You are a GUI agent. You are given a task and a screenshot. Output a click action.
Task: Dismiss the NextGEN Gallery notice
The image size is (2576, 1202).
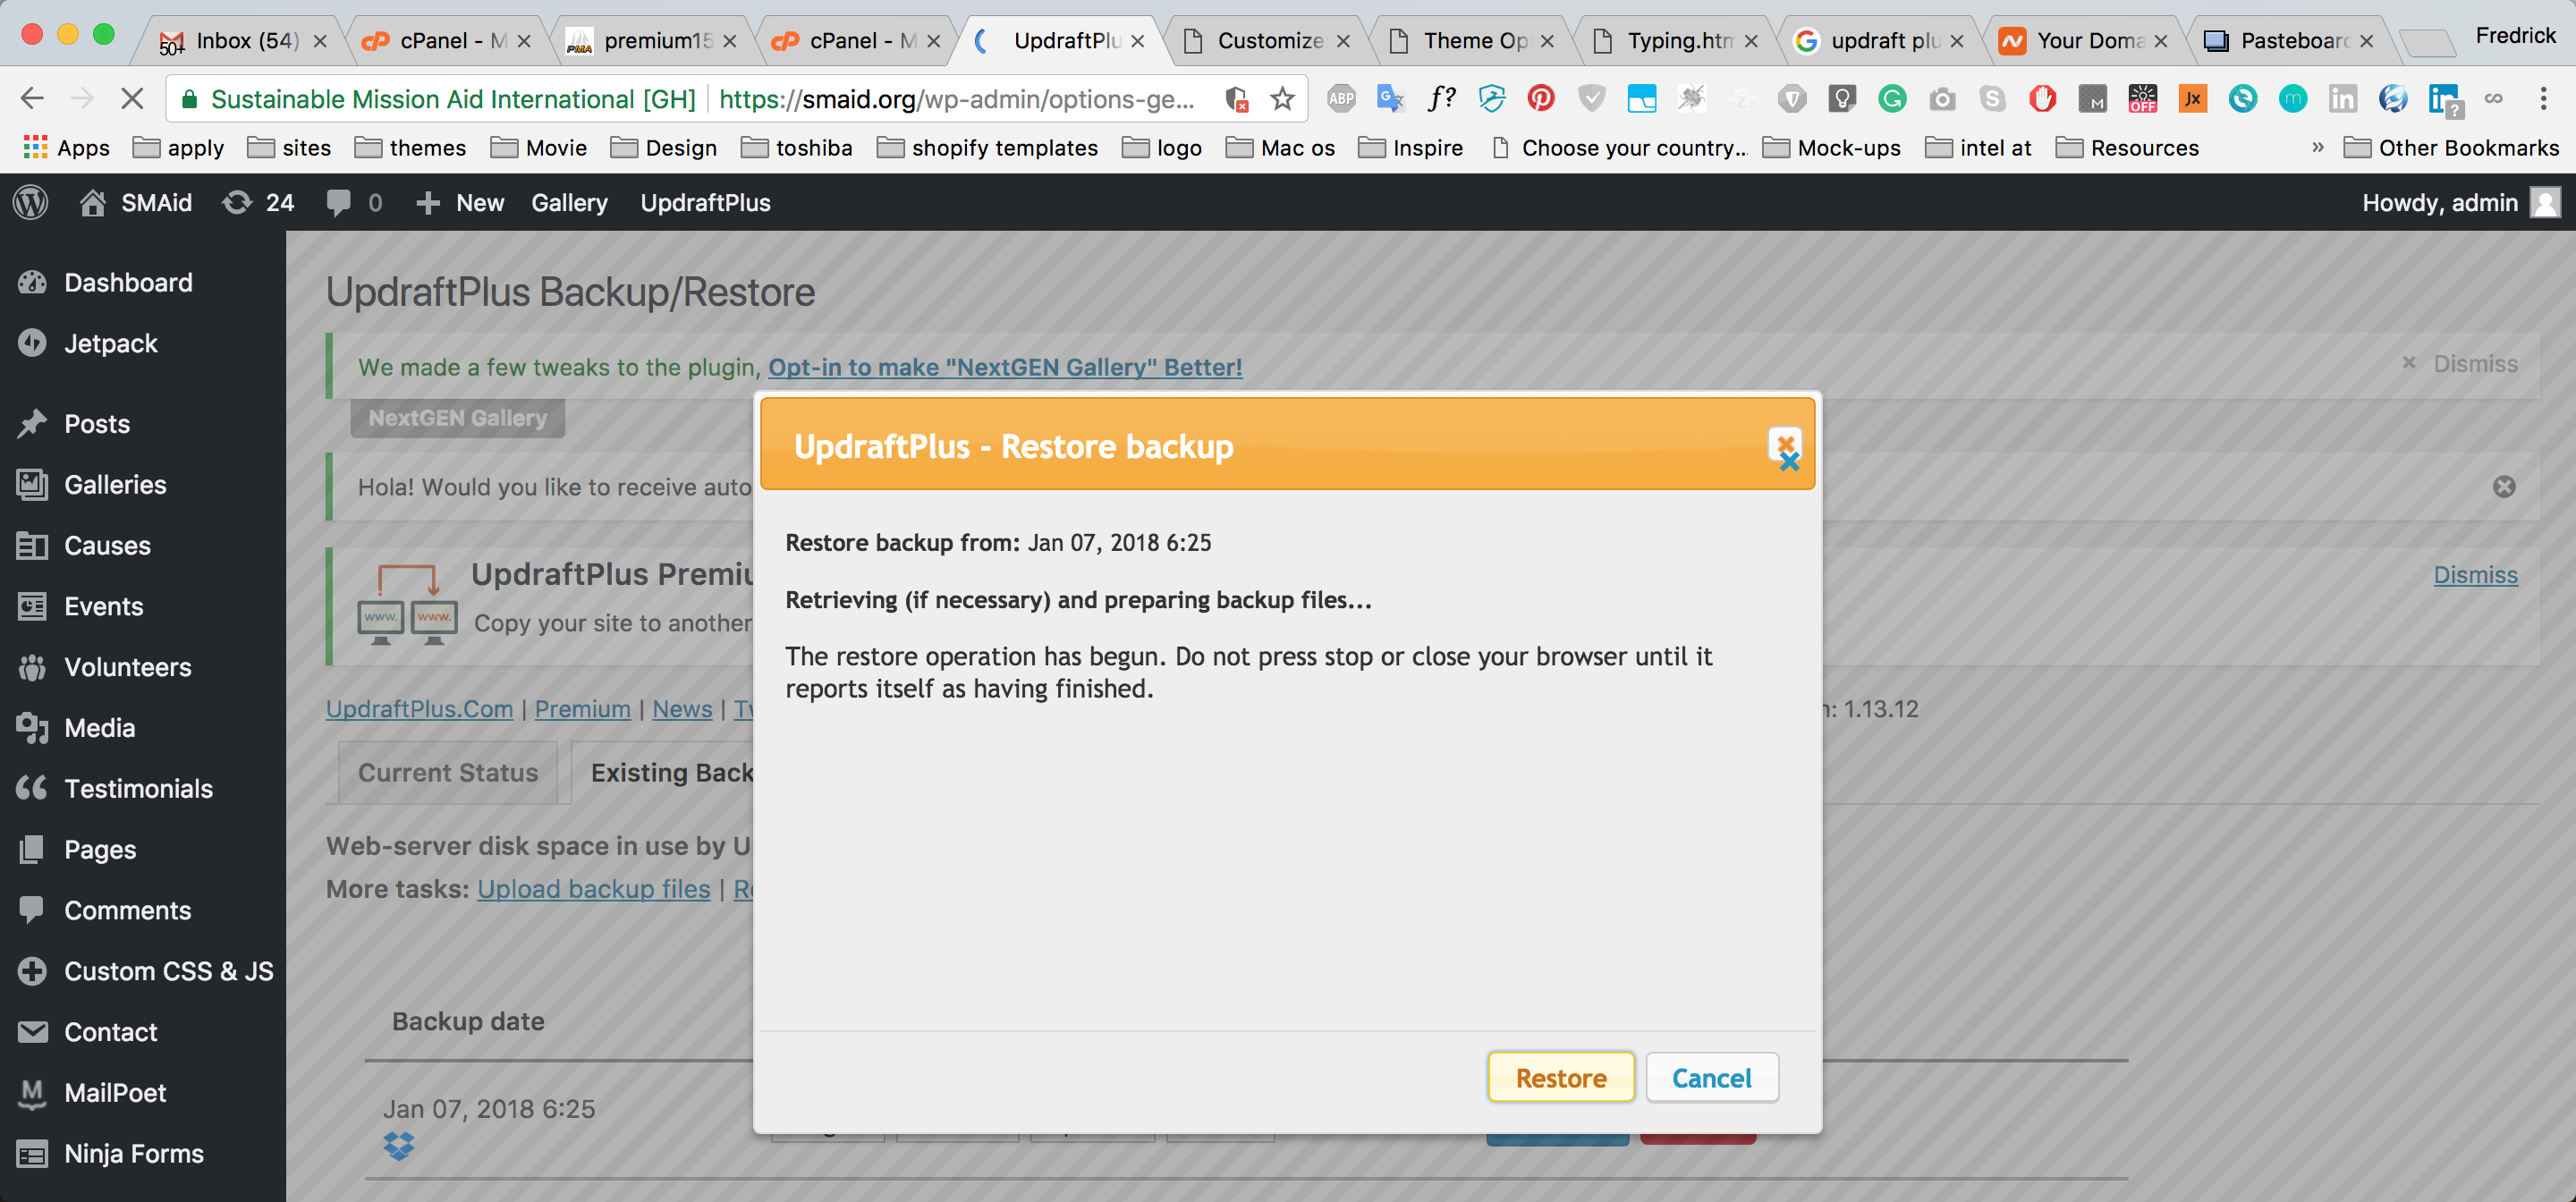click(2459, 364)
